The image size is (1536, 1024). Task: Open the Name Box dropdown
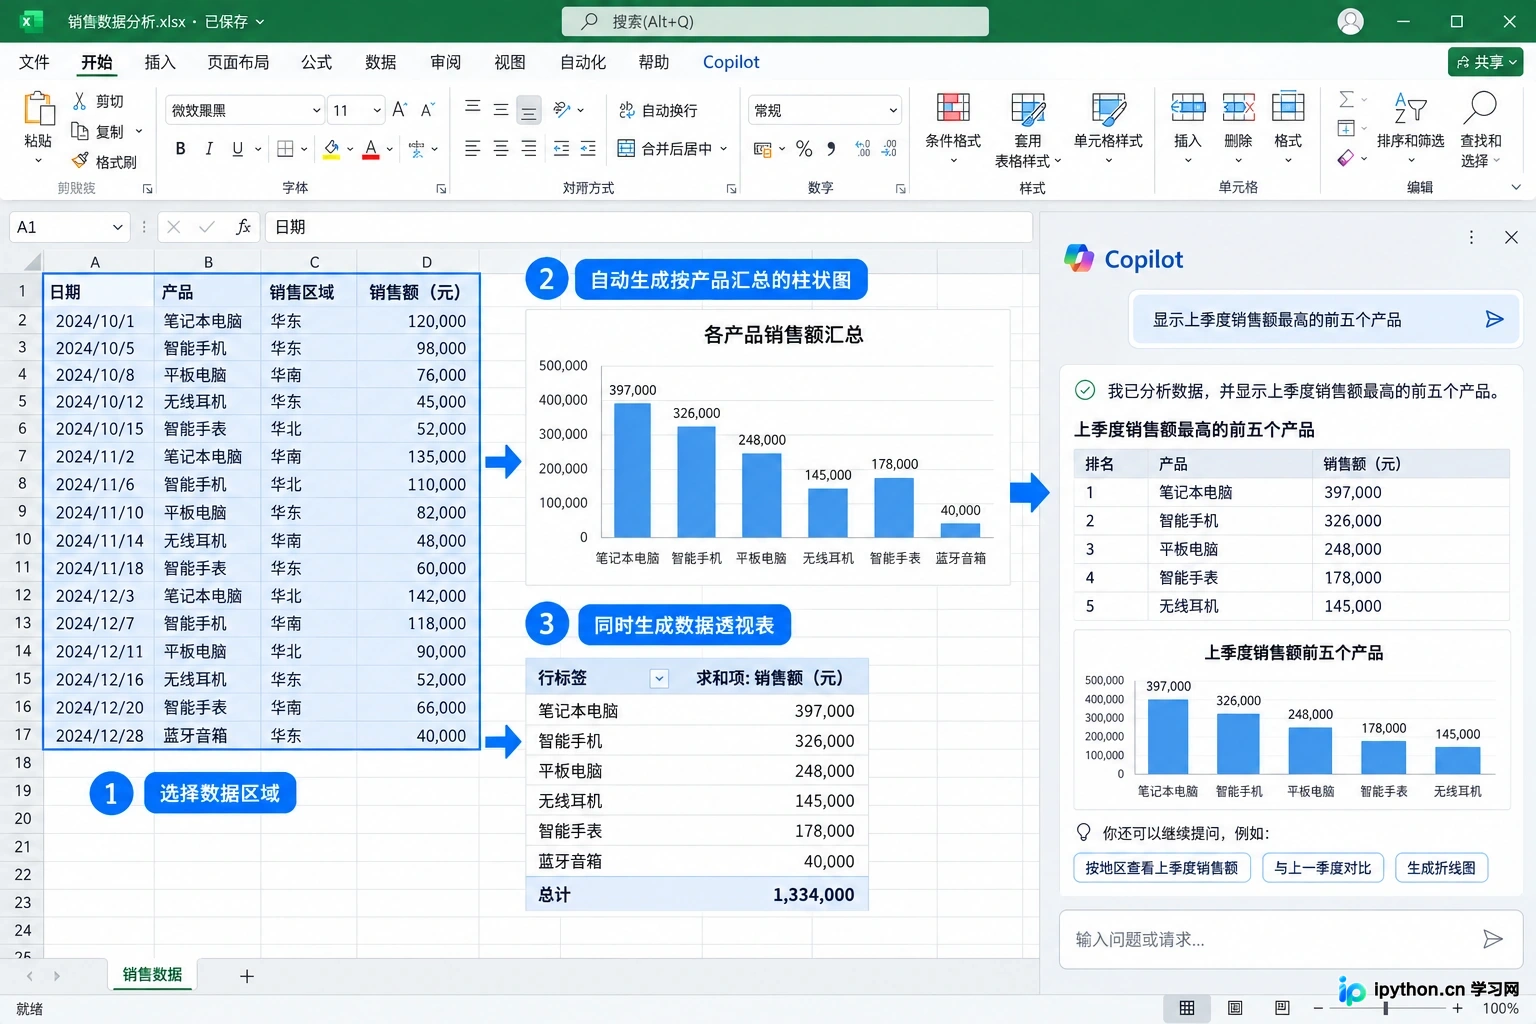pos(118,227)
